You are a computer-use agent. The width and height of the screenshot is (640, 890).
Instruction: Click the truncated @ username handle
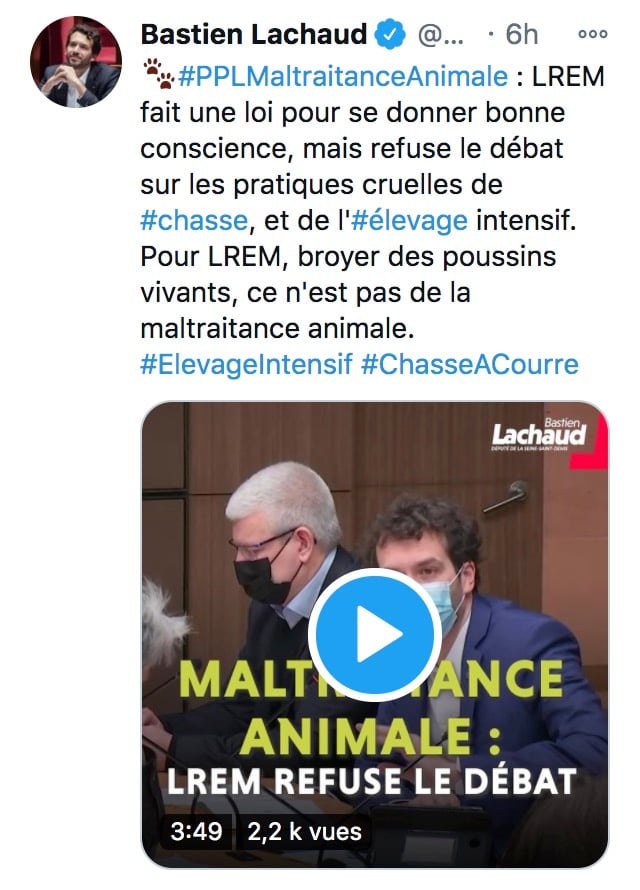pyautogui.click(x=437, y=35)
